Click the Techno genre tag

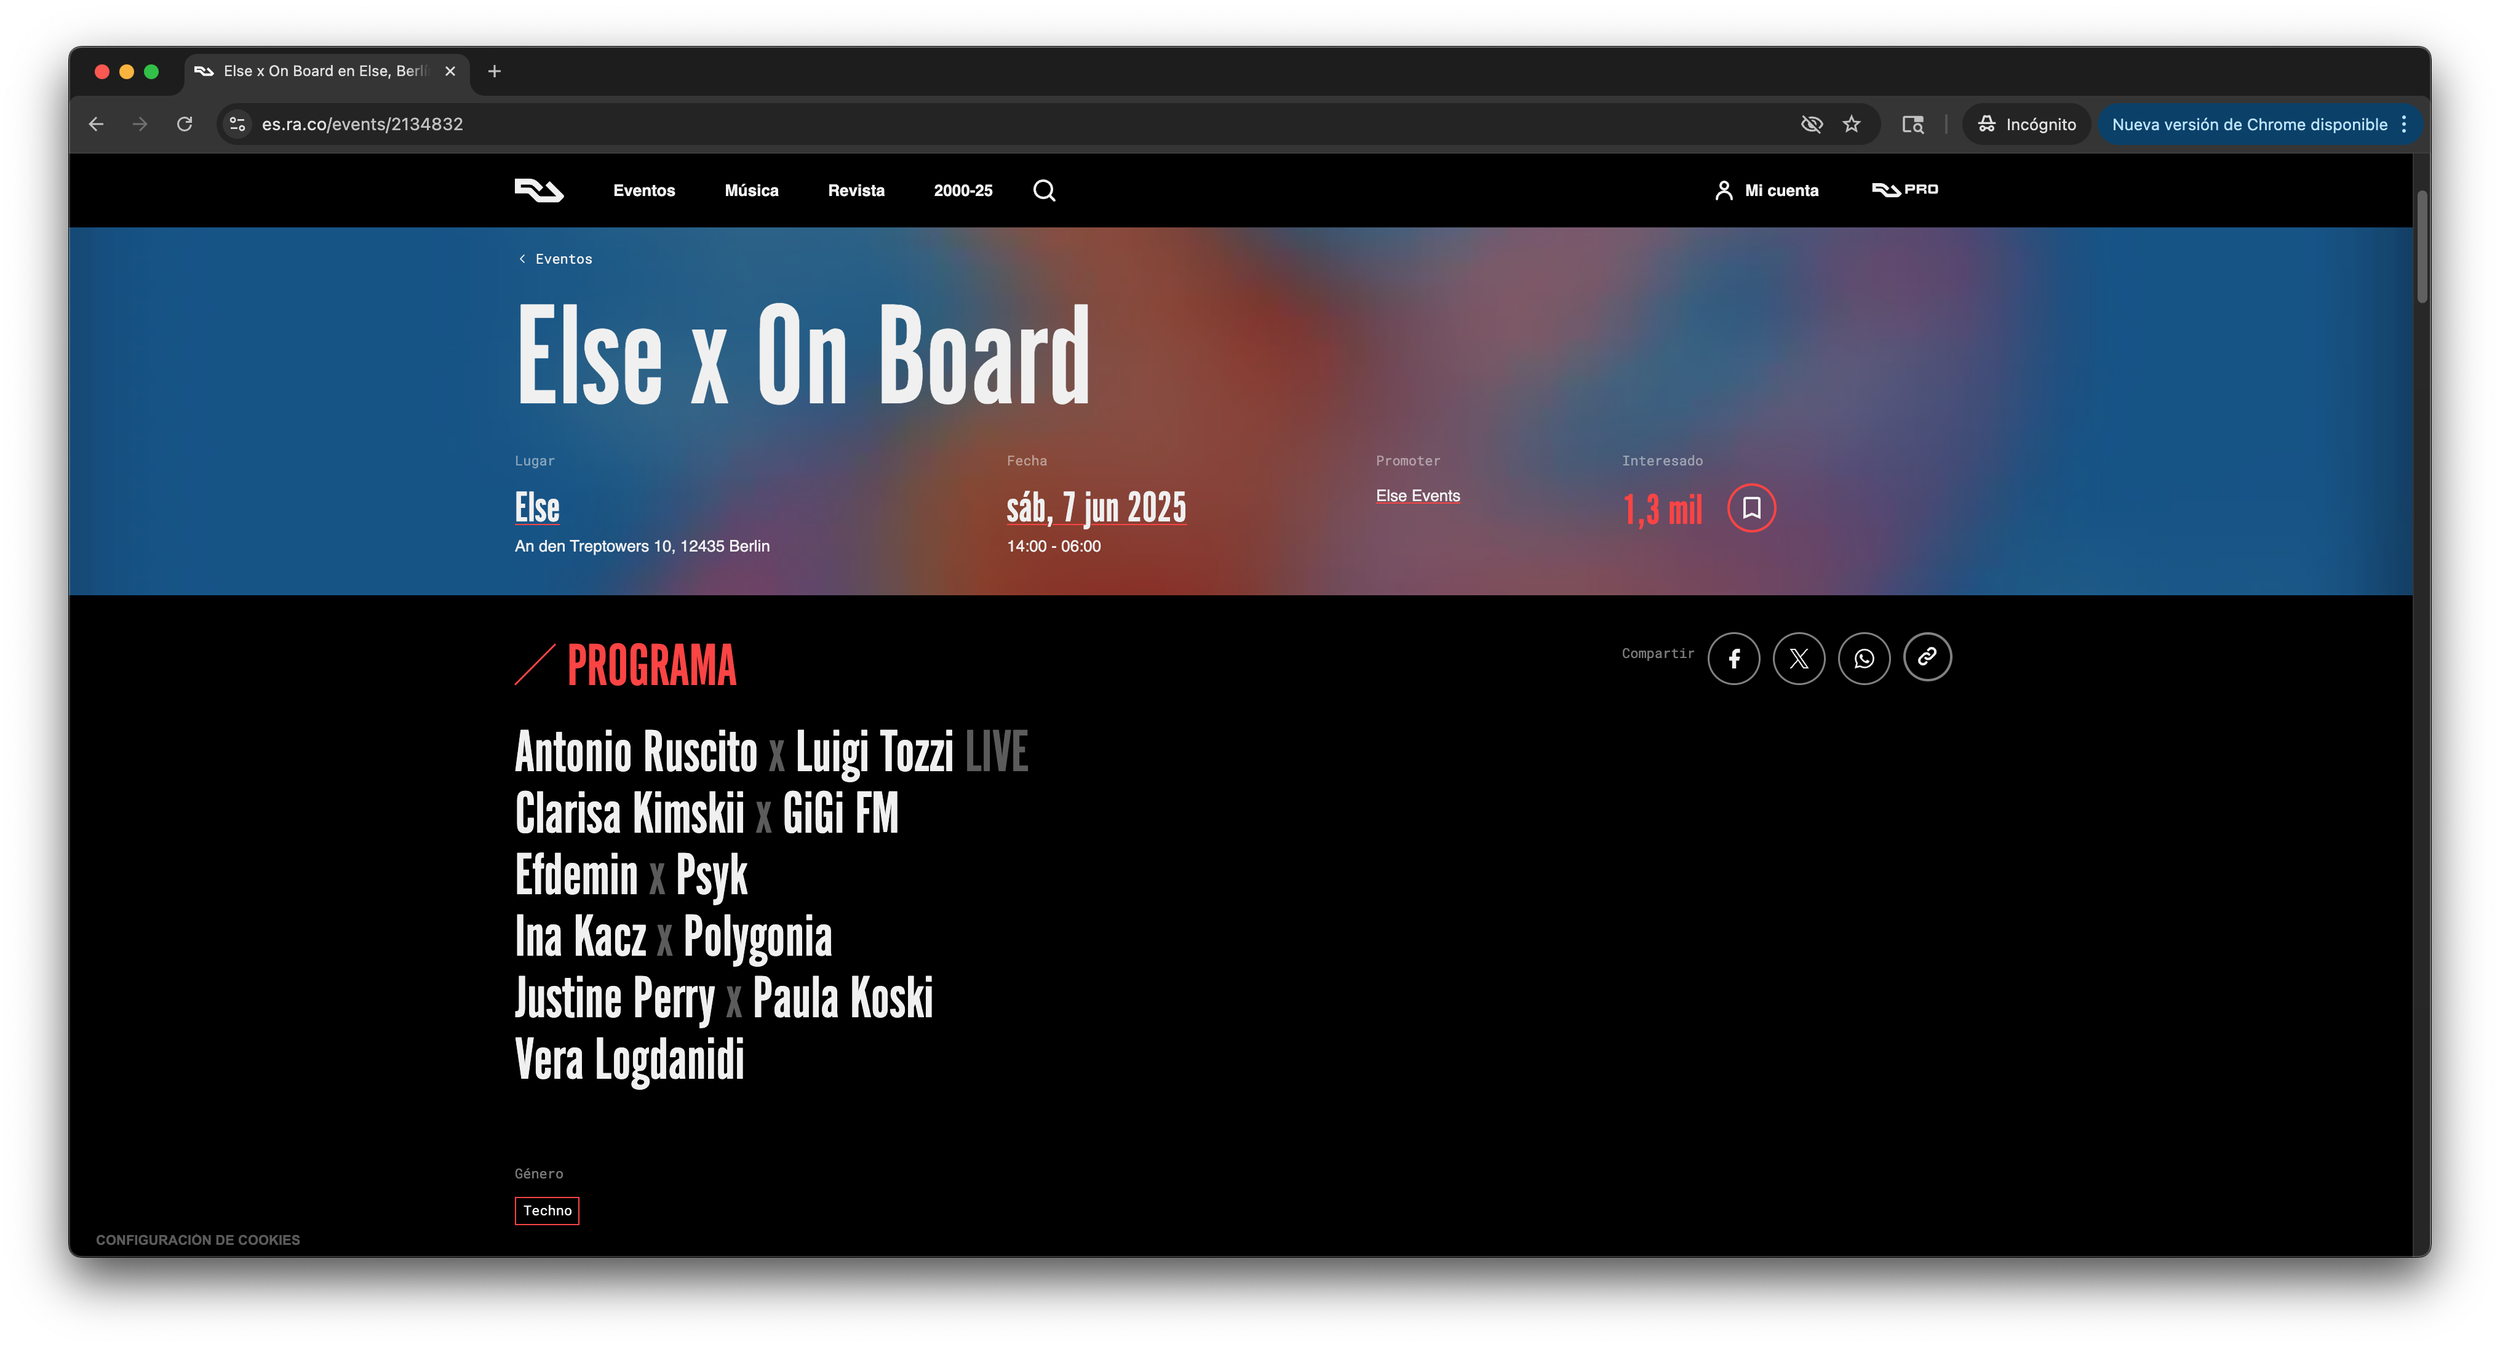pos(547,1210)
